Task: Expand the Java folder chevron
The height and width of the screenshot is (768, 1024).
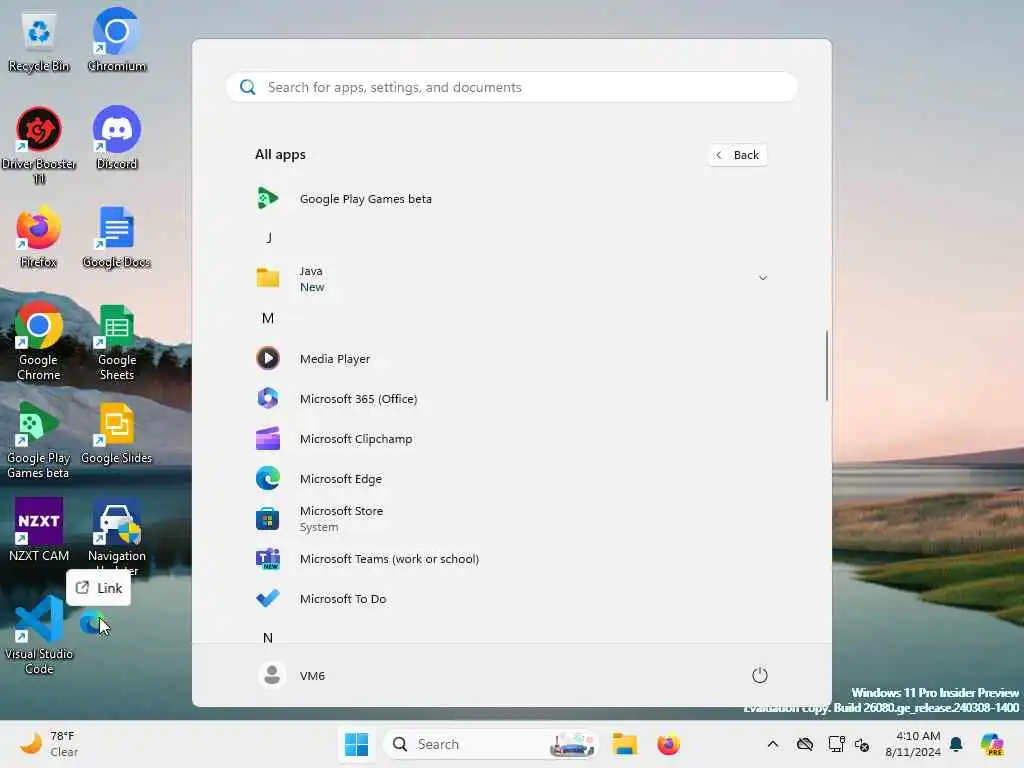Action: 762,278
